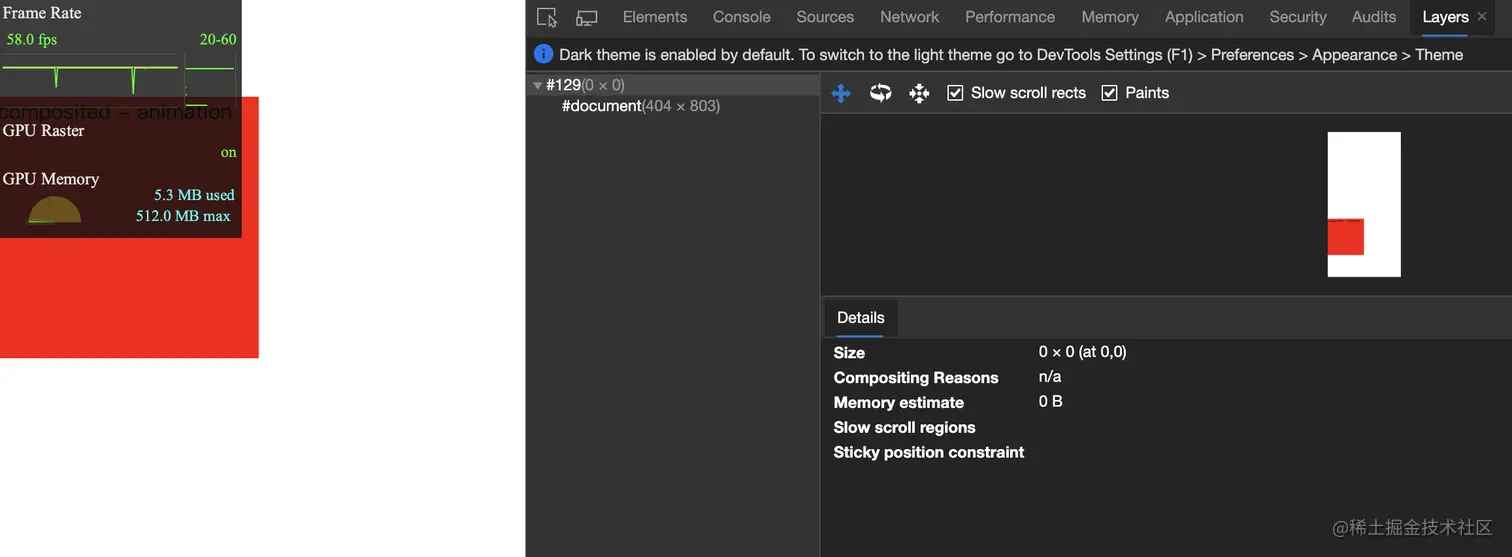1512x557 pixels.
Task: Click the red layer in 3D preview
Action: (1345, 238)
